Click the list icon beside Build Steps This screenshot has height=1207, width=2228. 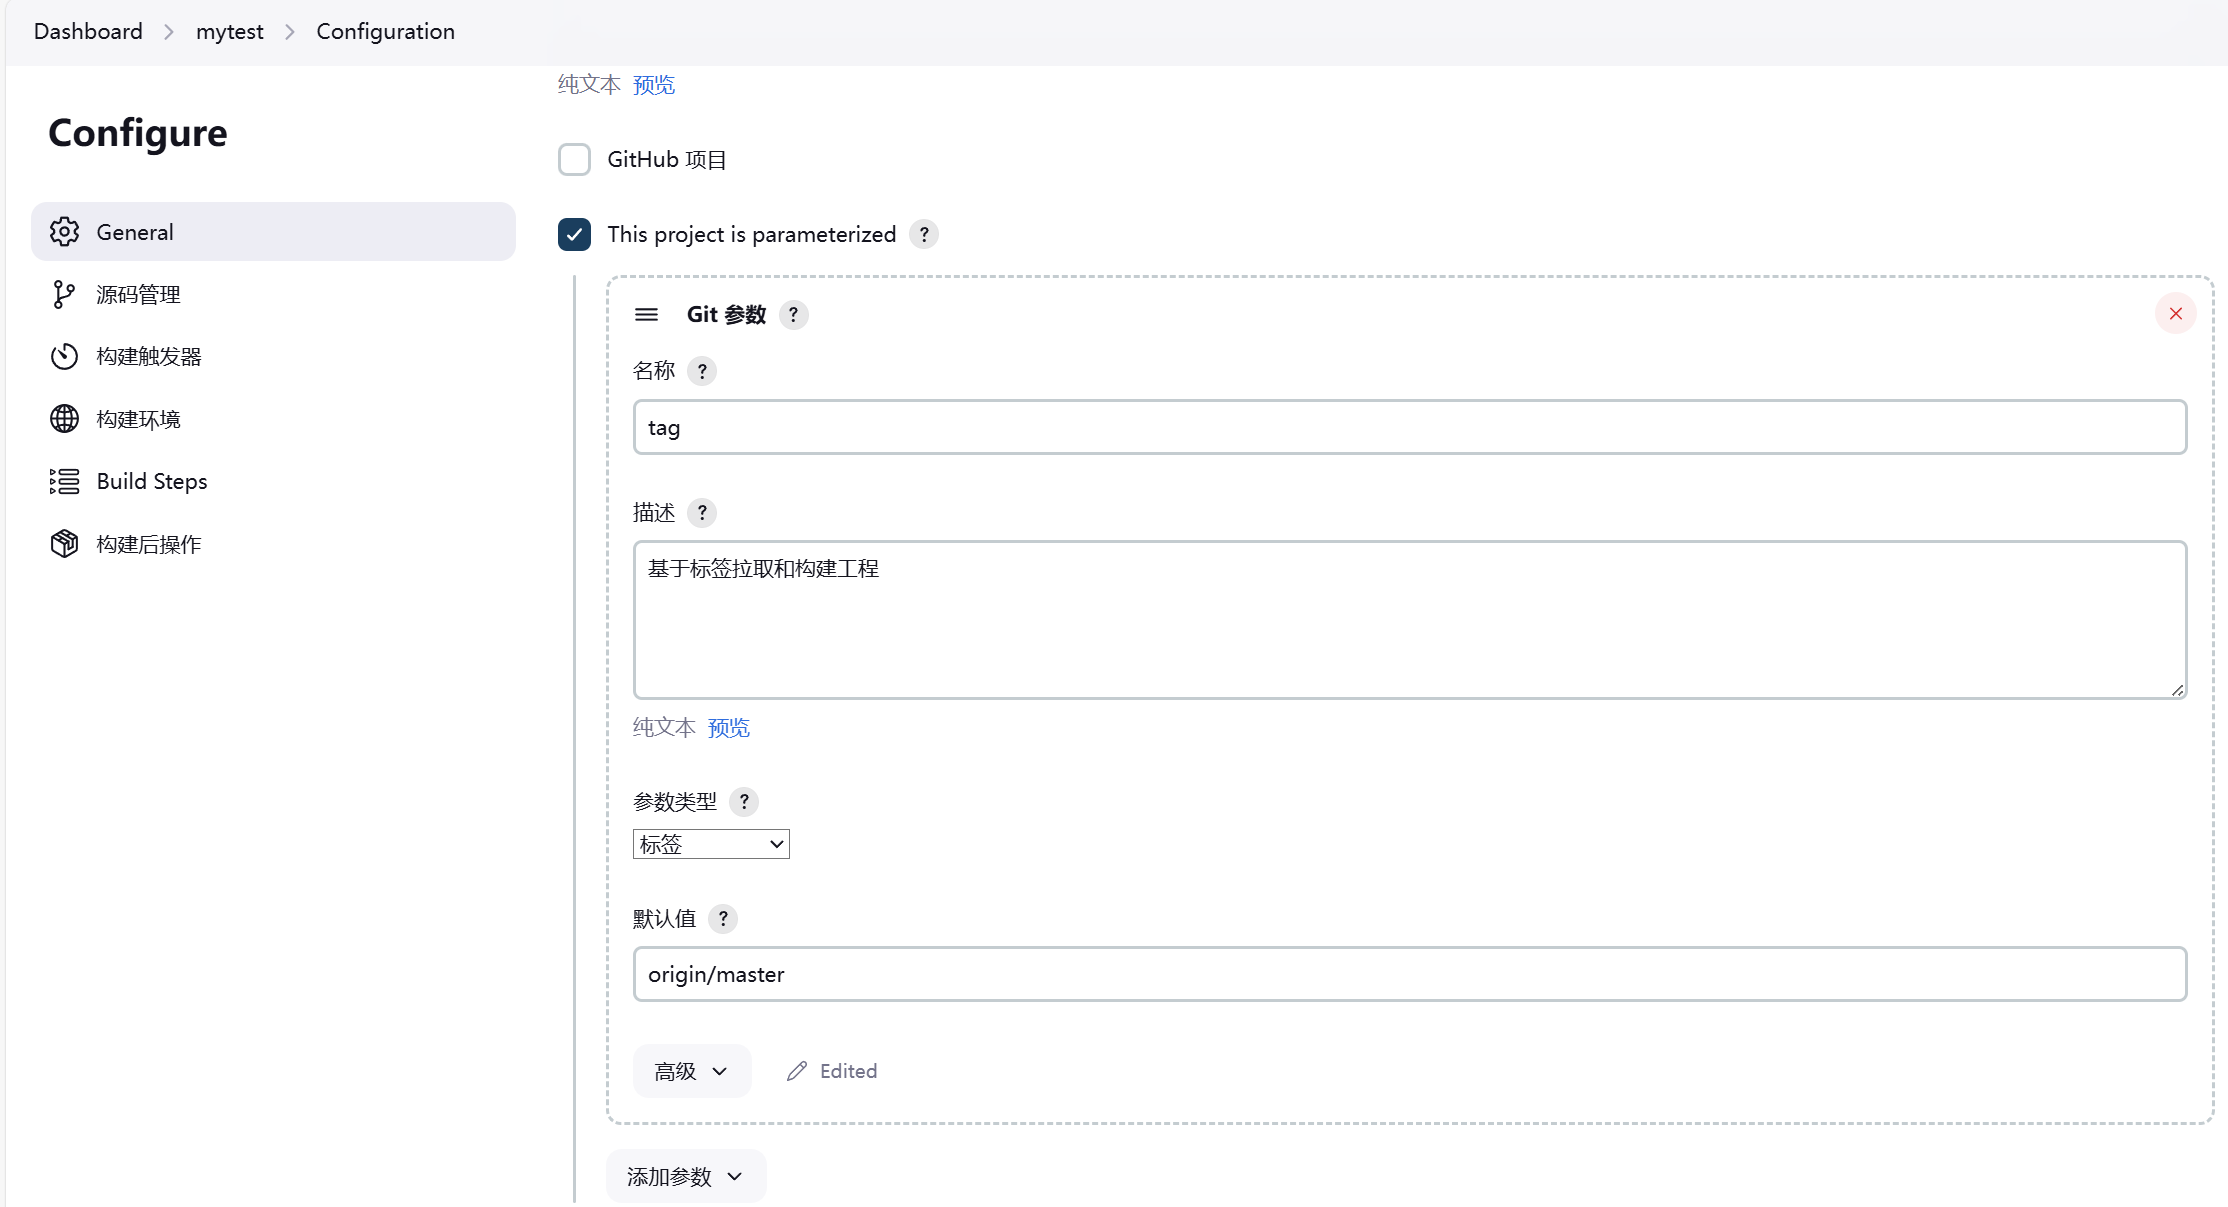[64, 481]
